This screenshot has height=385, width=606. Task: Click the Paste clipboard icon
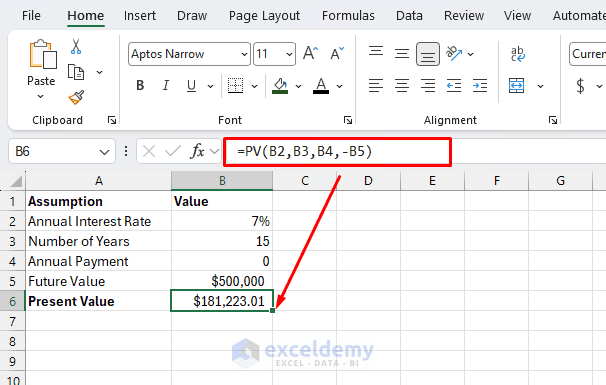[43, 54]
